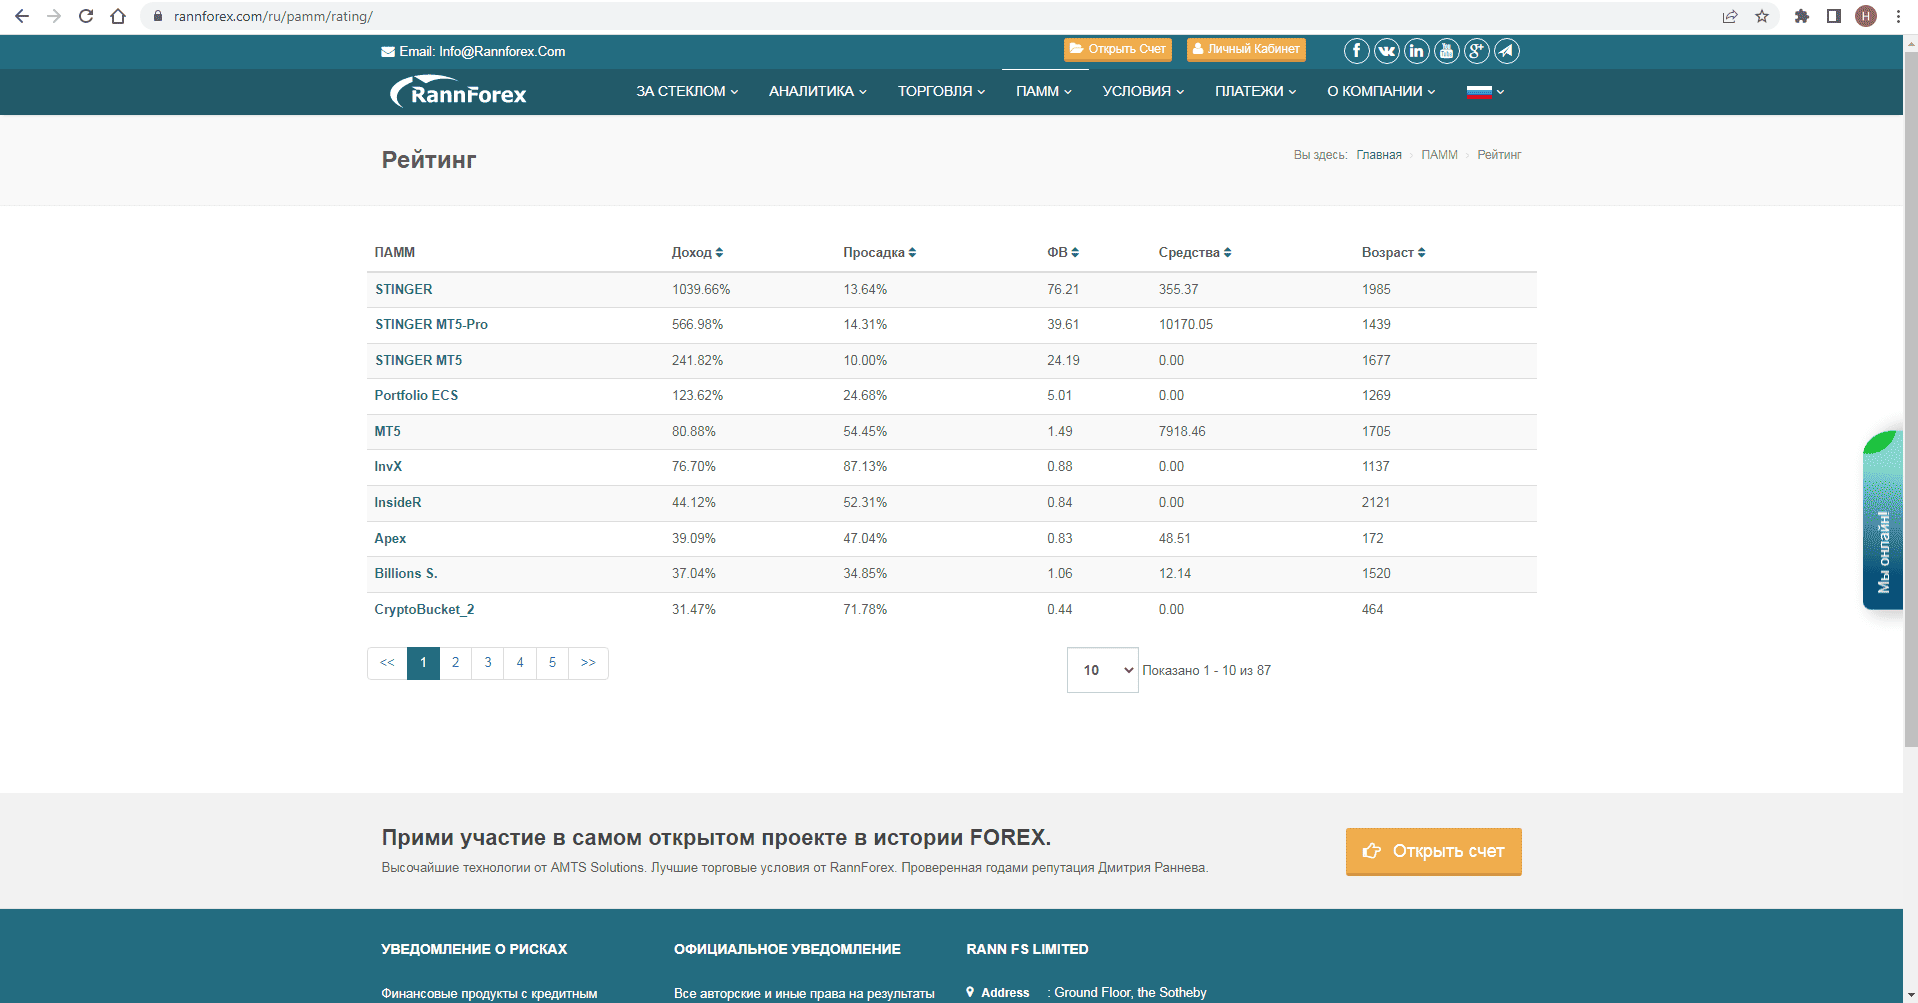1918x1003 pixels.
Task: Go to pagination page 3
Action: (x=488, y=663)
